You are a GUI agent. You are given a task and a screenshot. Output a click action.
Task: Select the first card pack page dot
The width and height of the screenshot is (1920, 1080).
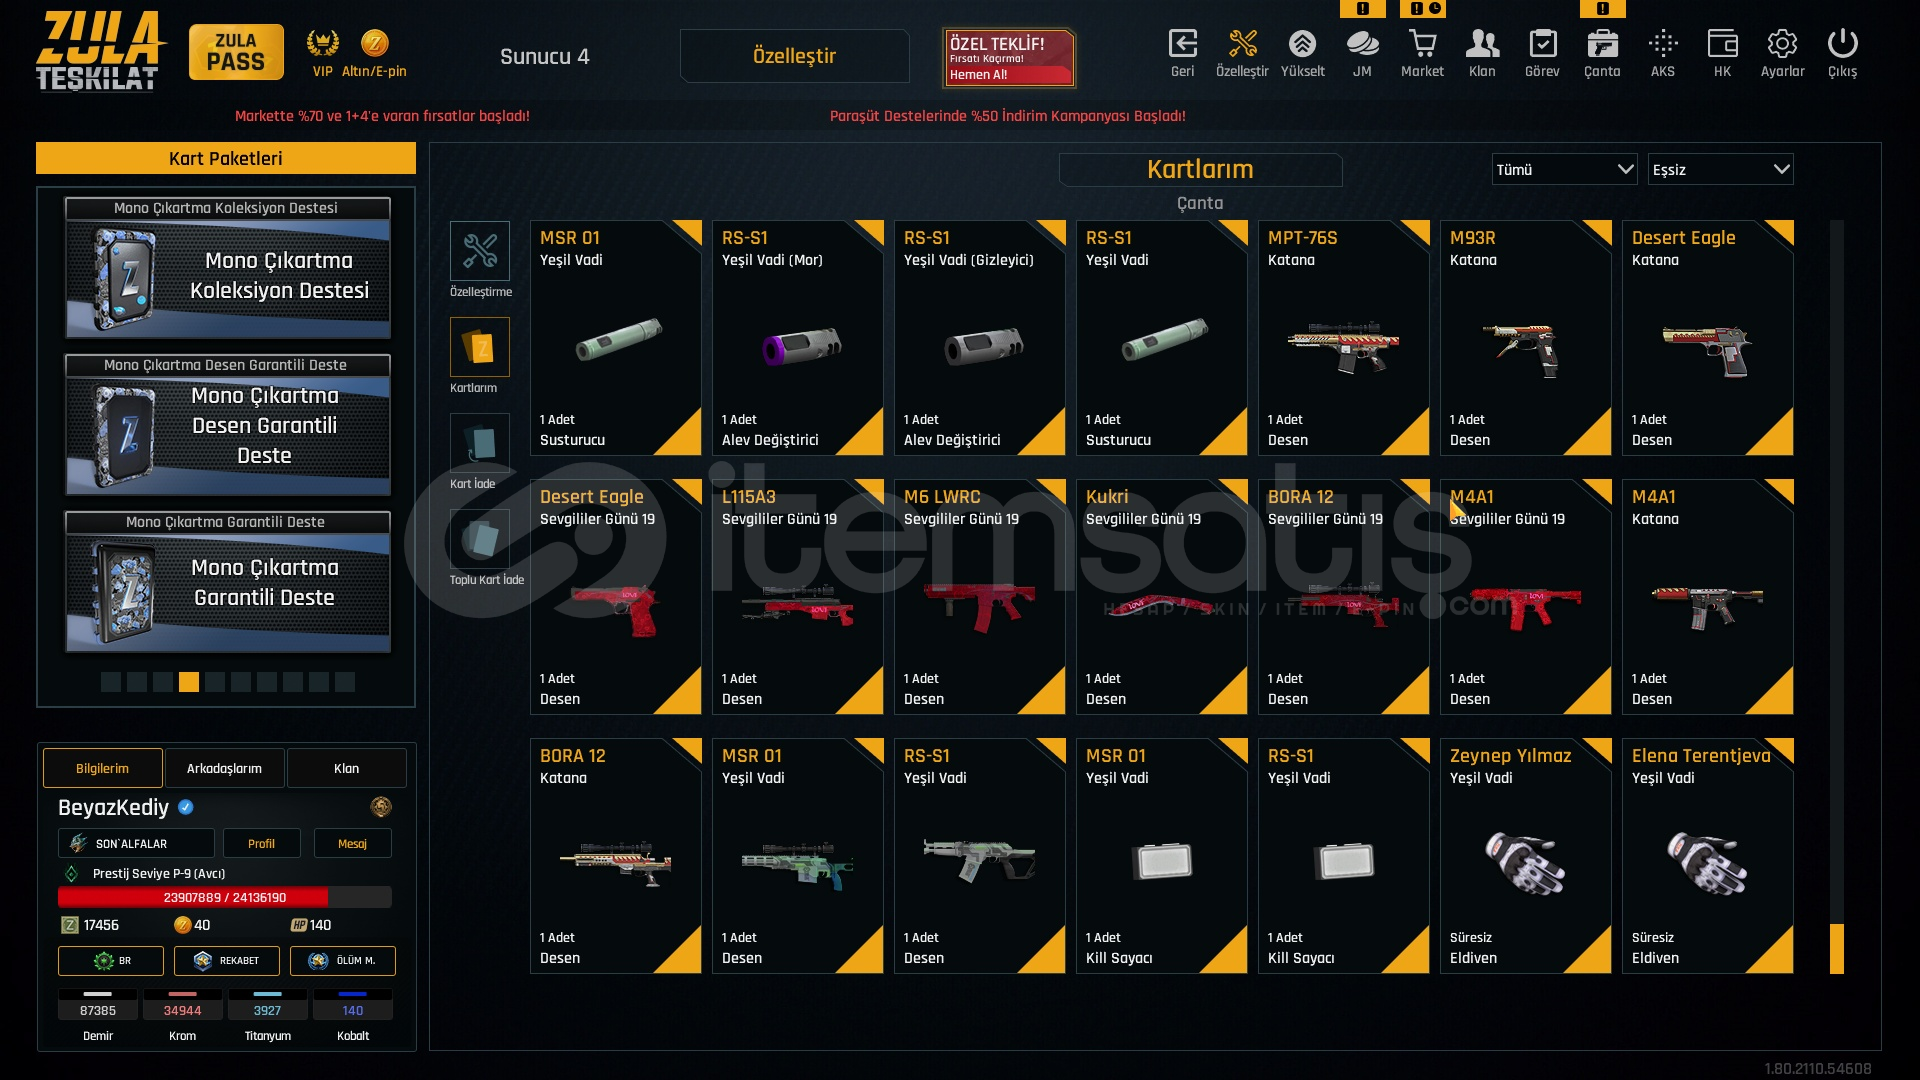(x=111, y=682)
